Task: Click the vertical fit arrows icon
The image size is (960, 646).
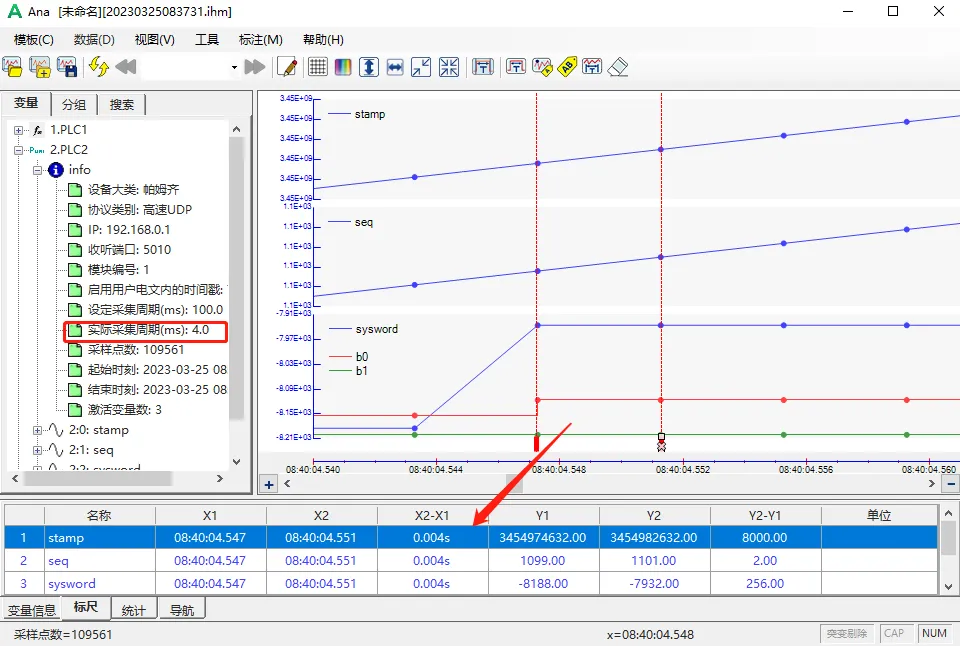Action: pyautogui.click(x=369, y=67)
